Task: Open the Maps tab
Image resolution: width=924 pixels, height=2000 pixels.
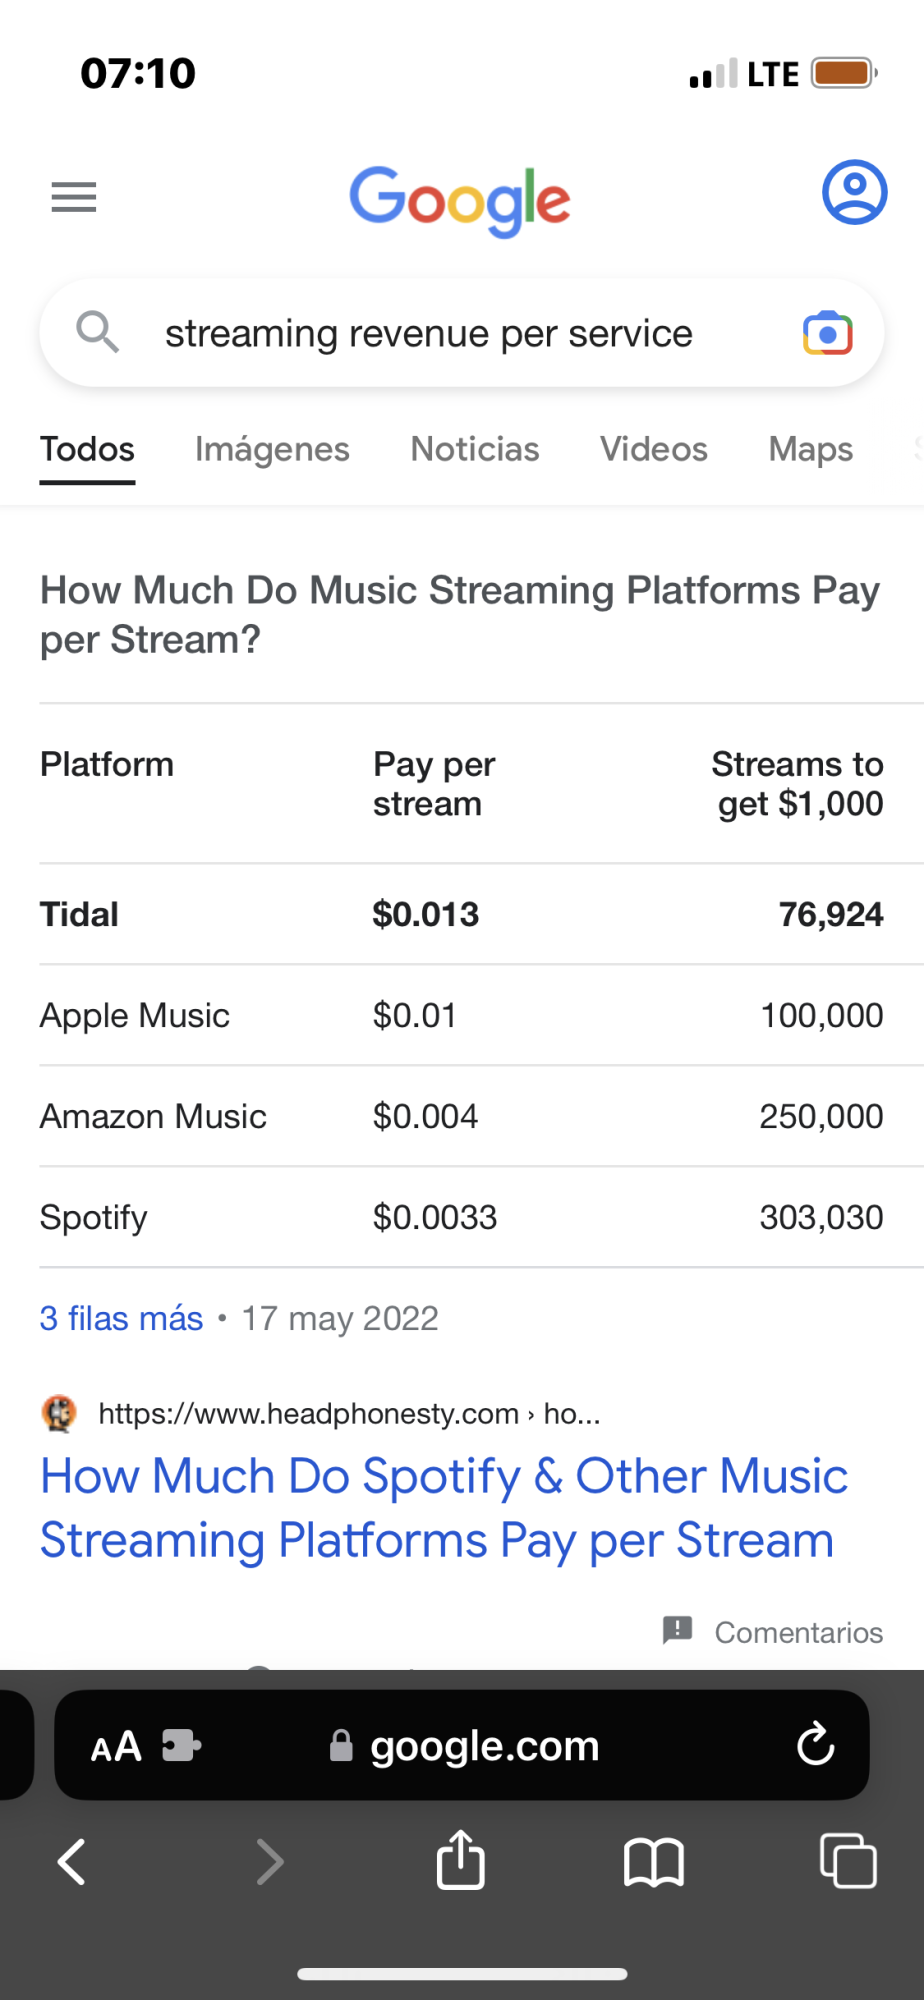Action: tap(810, 449)
